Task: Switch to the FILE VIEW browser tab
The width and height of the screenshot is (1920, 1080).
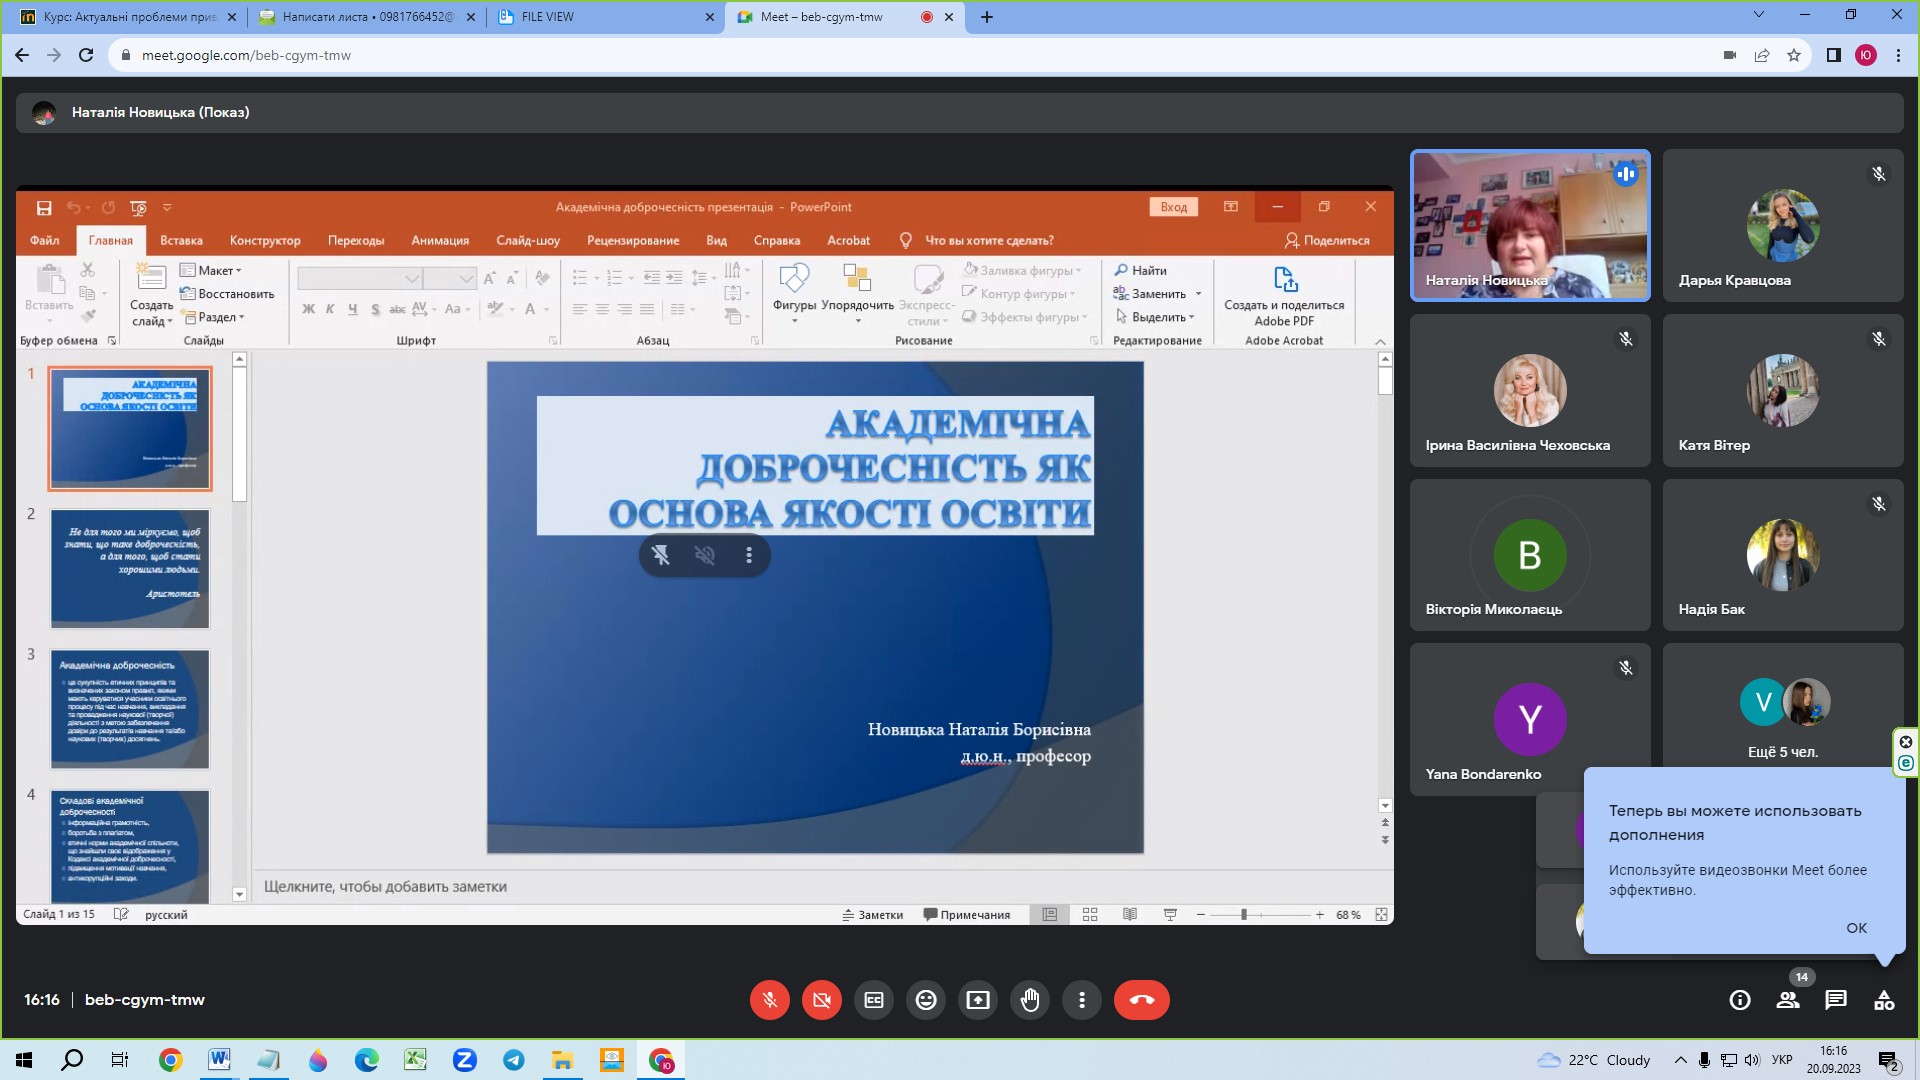Action: [x=606, y=17]
